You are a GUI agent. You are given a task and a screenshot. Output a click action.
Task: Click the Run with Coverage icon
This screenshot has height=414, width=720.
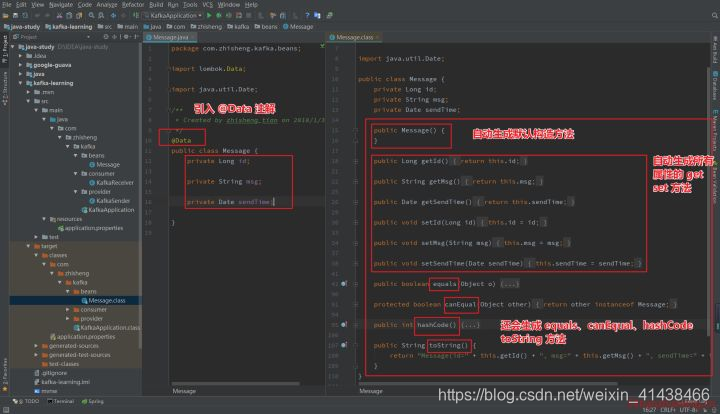(x=228, y=15)
